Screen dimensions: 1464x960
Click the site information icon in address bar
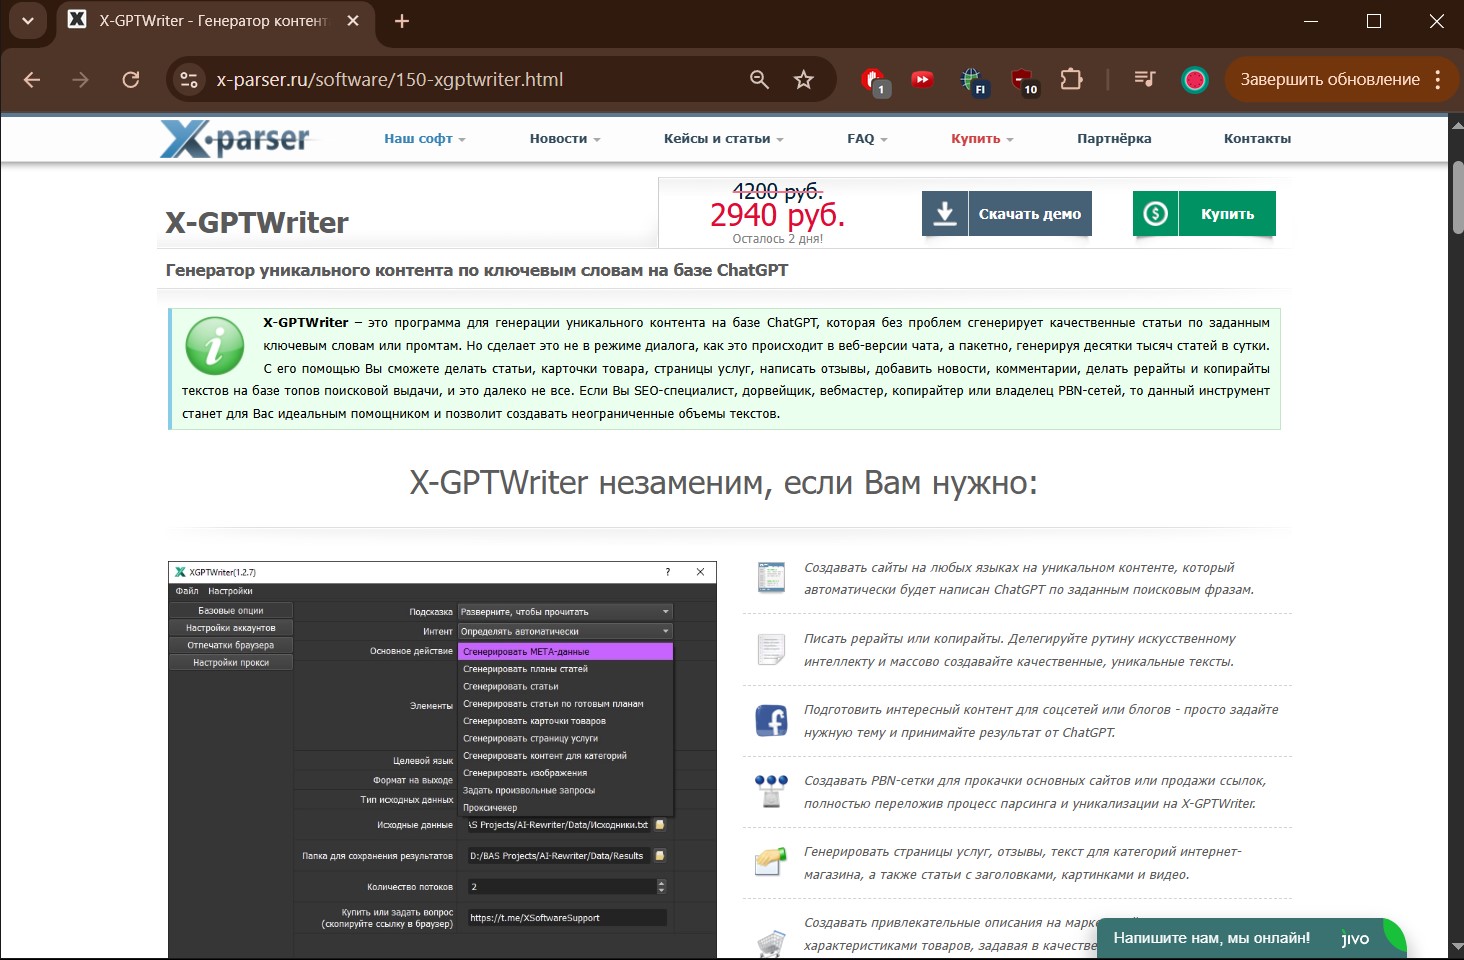[188, 80]
